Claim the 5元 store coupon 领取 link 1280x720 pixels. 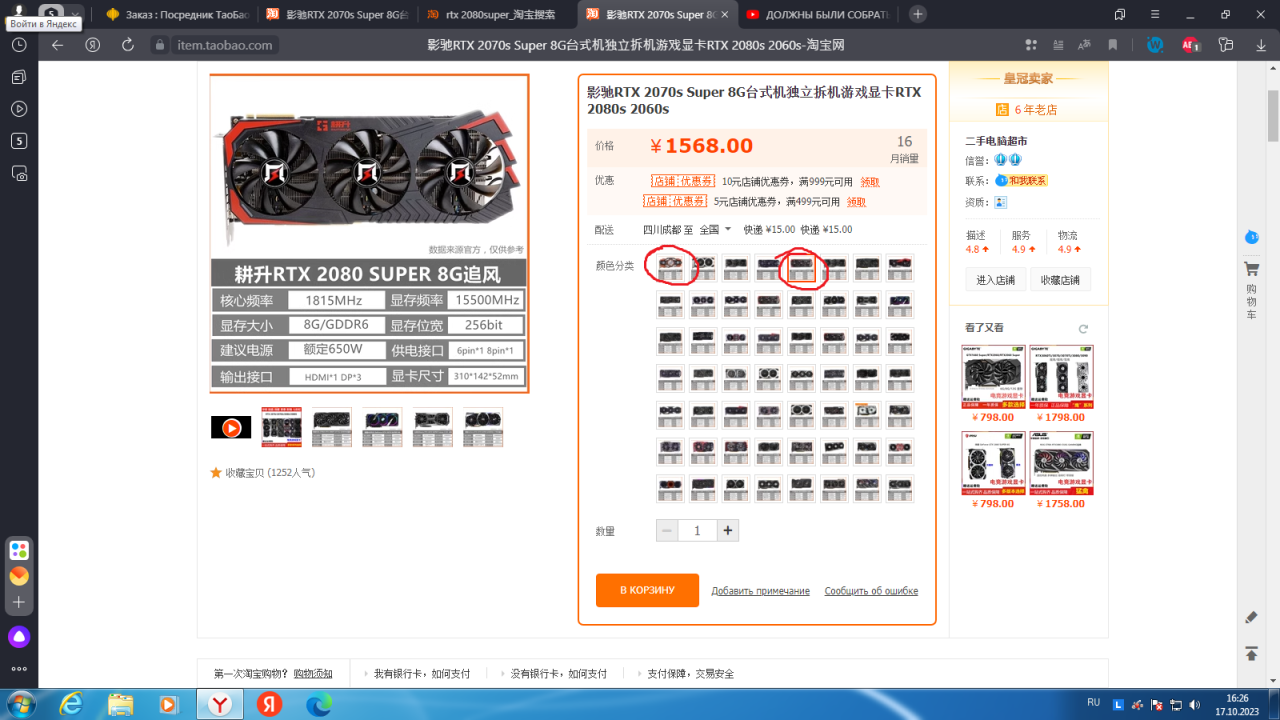(x=856, y=202)
